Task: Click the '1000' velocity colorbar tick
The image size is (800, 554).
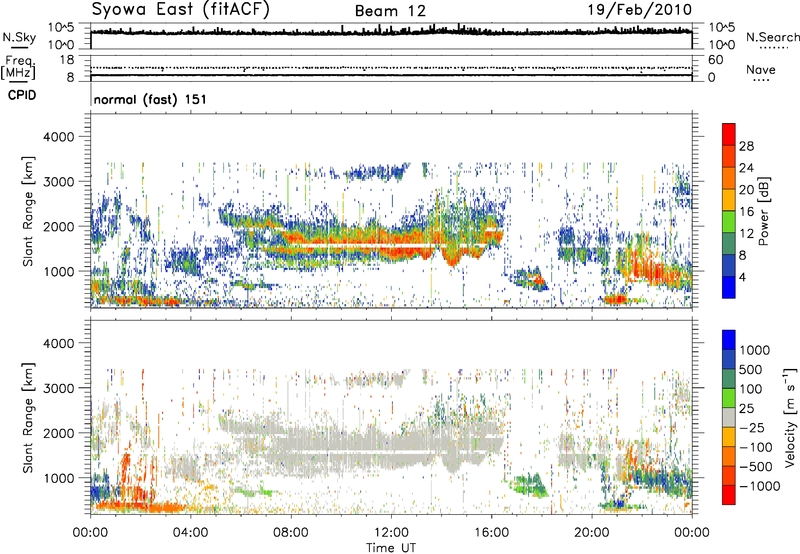Action: [x=755, y=350]
